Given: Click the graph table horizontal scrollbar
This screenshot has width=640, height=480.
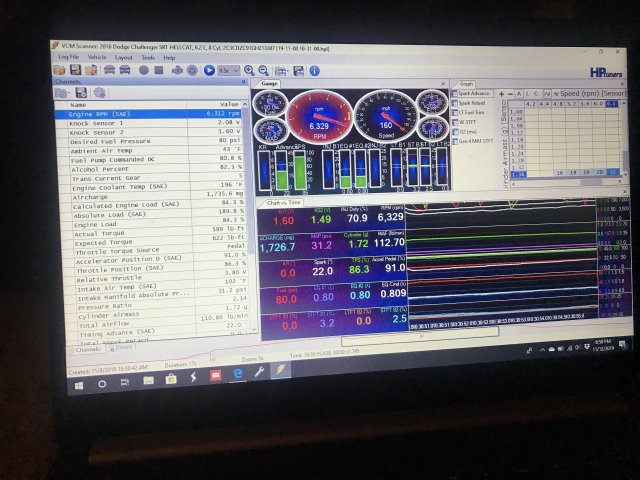Looking at the screenshot, I should coord(568,183).
